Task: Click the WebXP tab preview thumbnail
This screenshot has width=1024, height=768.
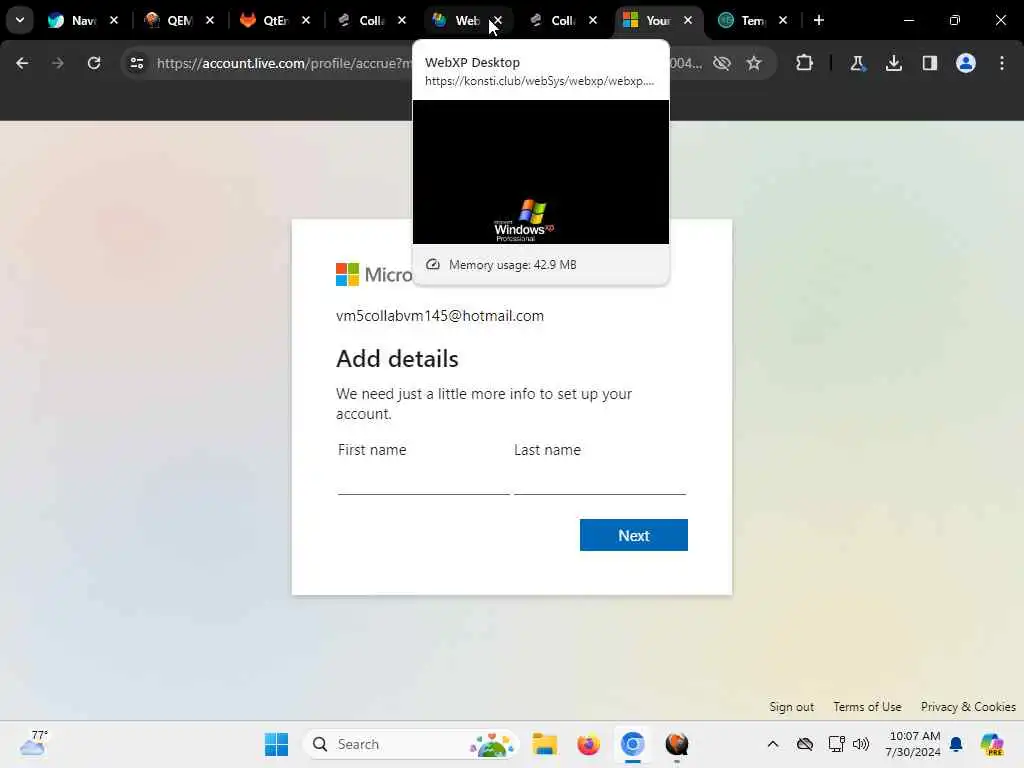Action: (x=541, y=172)
